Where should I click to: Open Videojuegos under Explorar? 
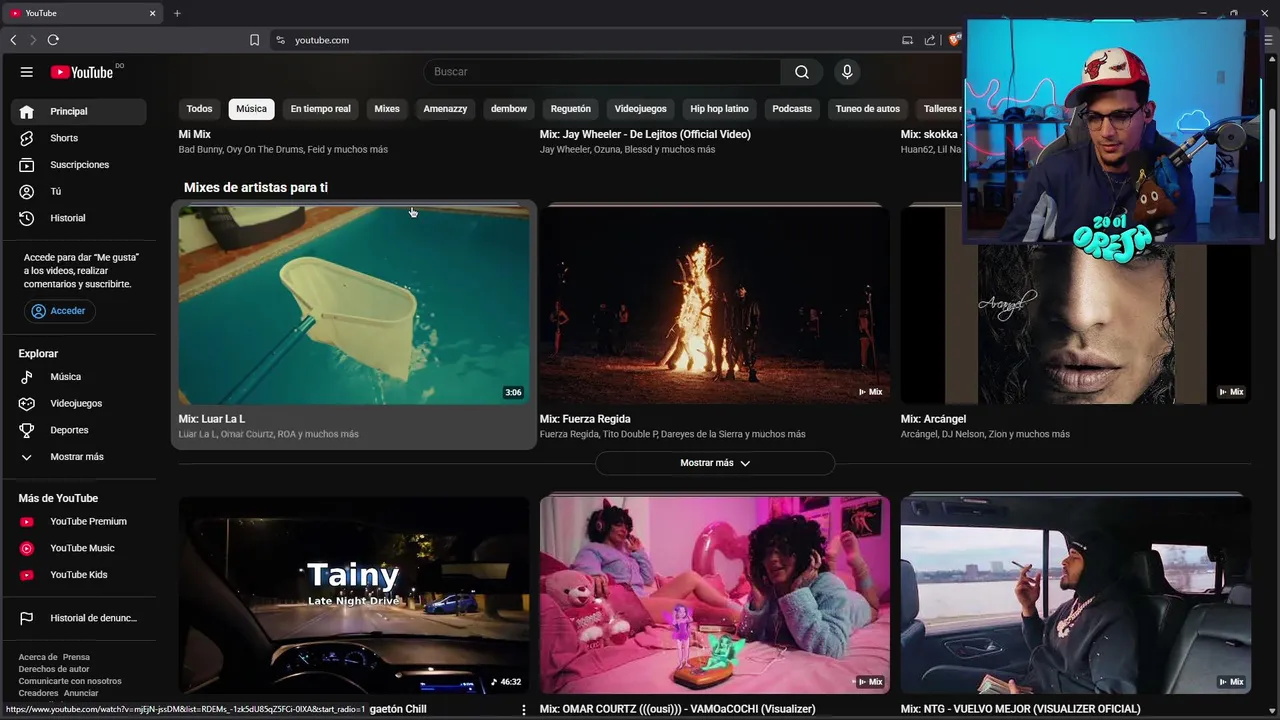click(x=78, y=403)
